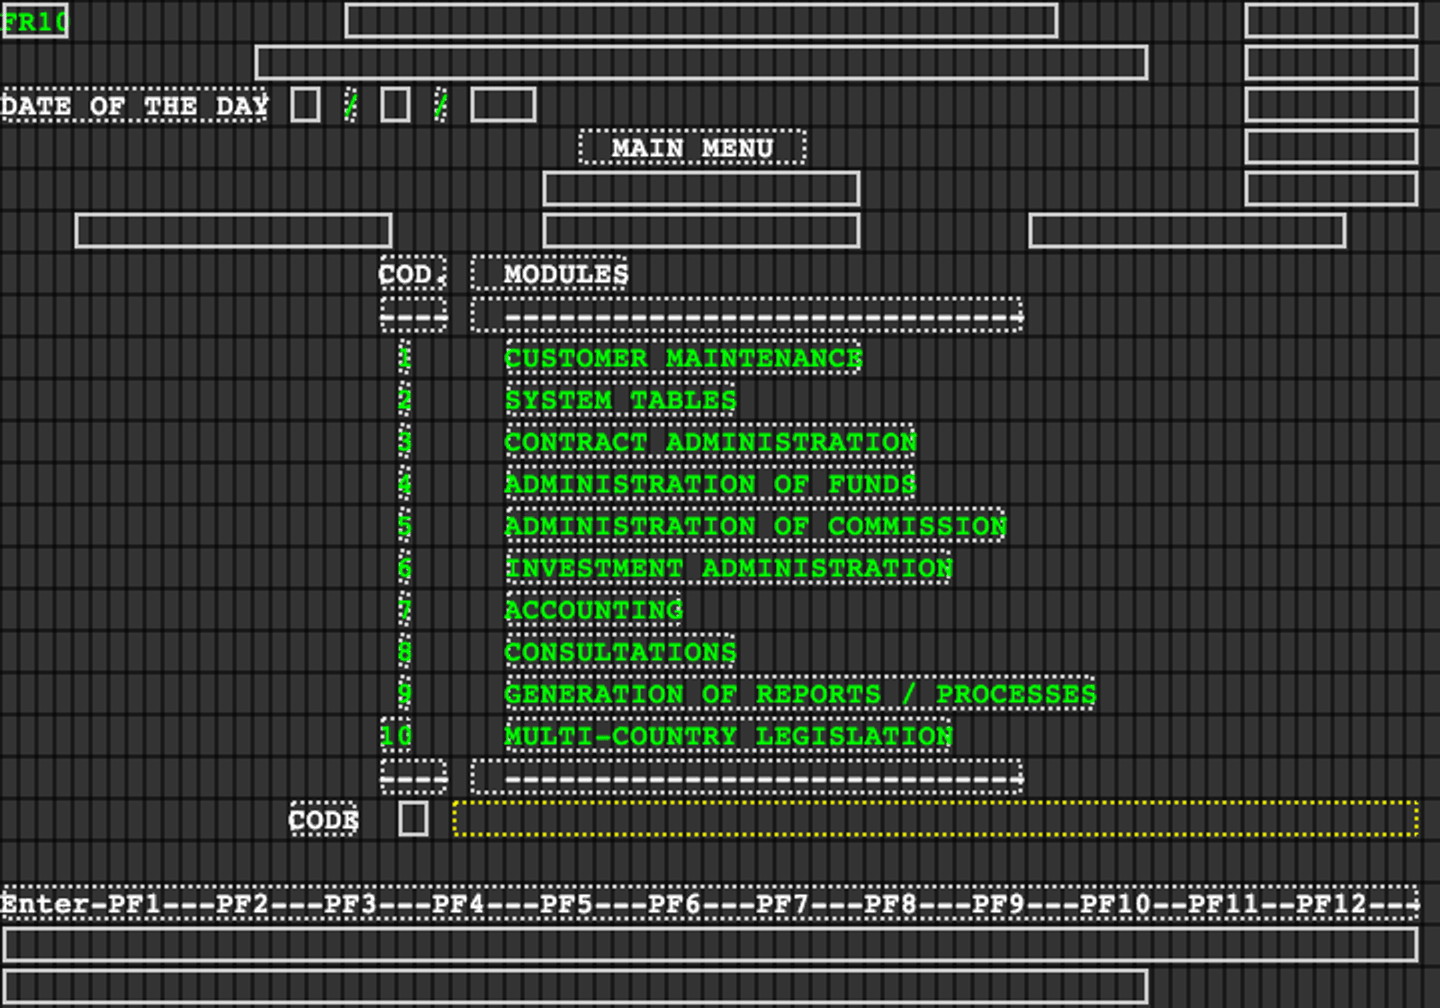
Task: Click the Enter-PF1 through PF12 key bar
Action: (709, 904)
